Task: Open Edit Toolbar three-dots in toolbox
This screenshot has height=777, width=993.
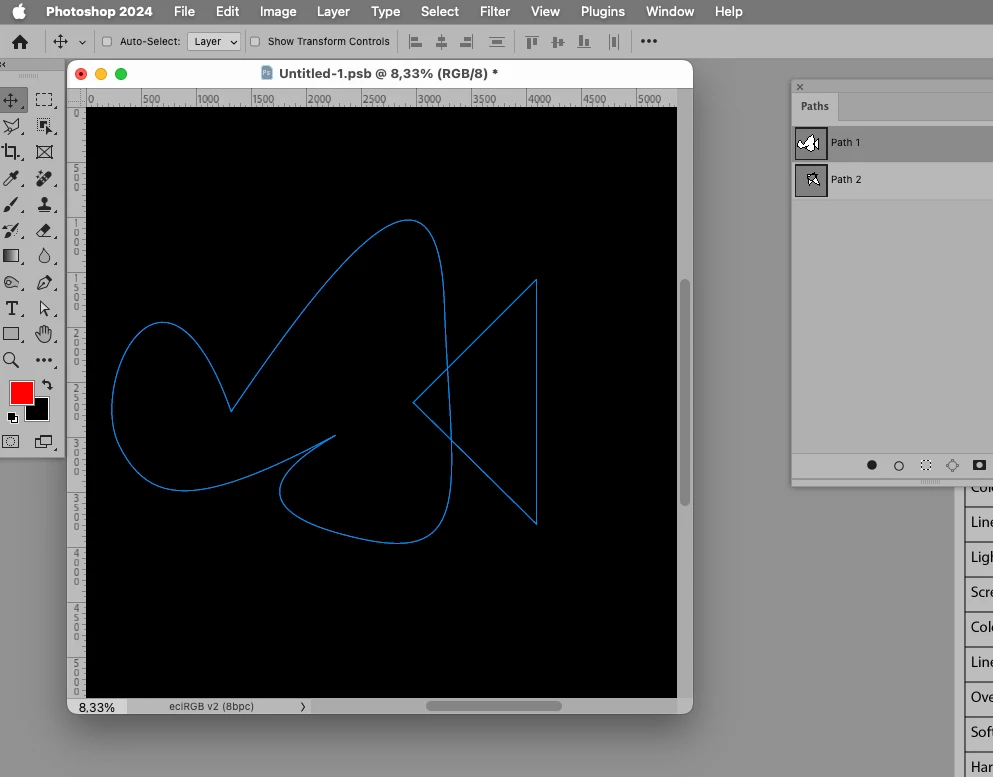Action: 44,360
